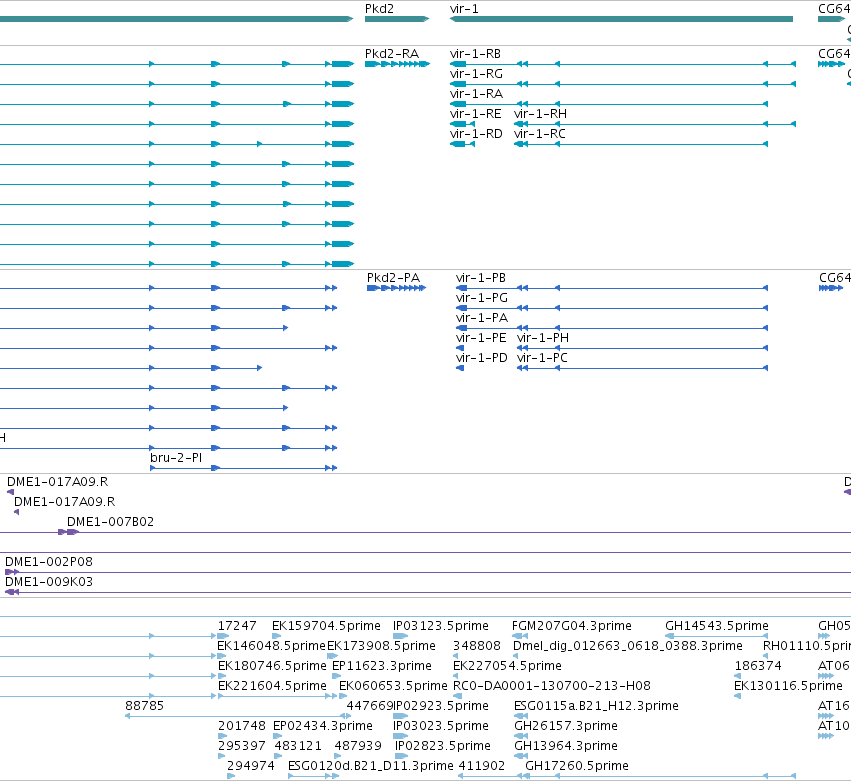Click the EK130116.5prime EST label

pyautogui.click(x=788, y=686)
